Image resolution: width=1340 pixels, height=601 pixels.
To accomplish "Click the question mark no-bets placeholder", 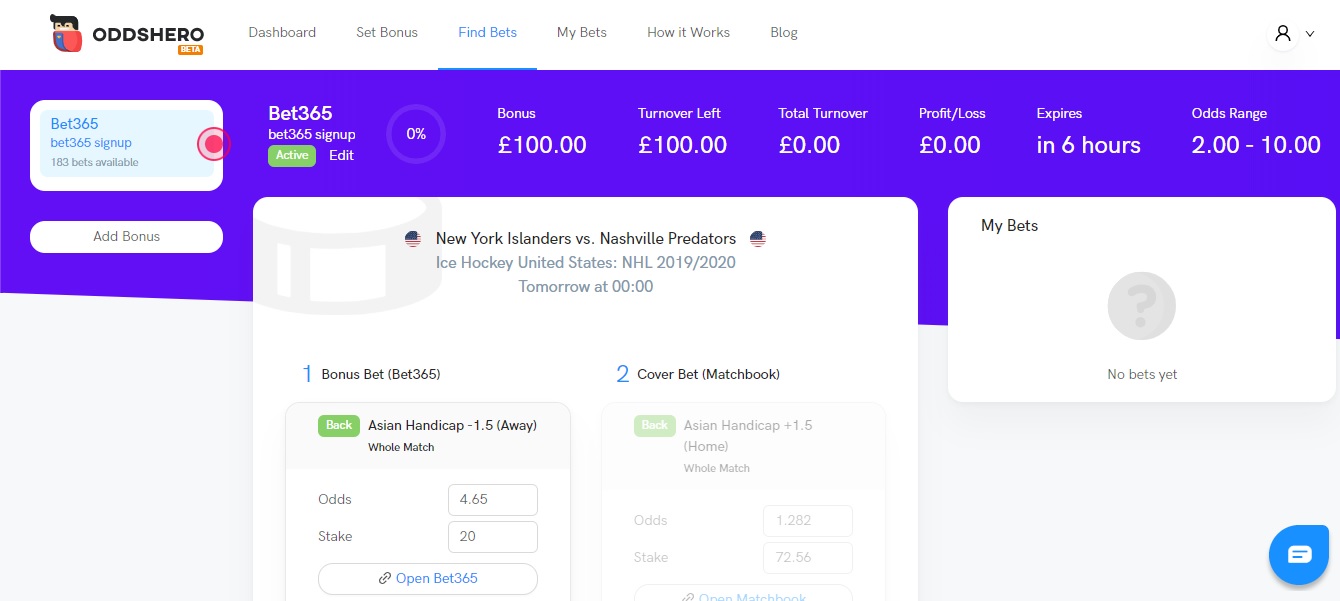I will 1142,306.
